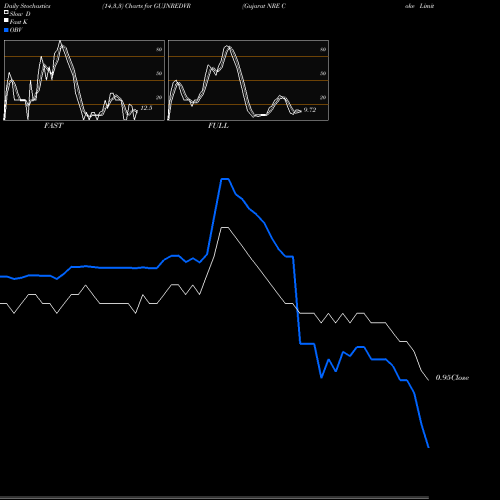Click the 80 level label in FULL chart
The image size is (500, 500).
tap(323, 49)
